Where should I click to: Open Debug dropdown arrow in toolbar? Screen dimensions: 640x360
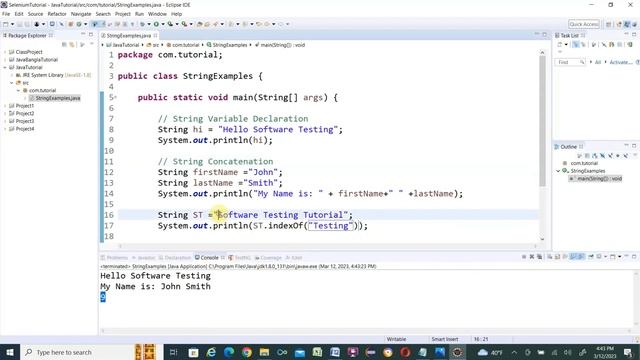pyautogui.click(x=149, y=24)
